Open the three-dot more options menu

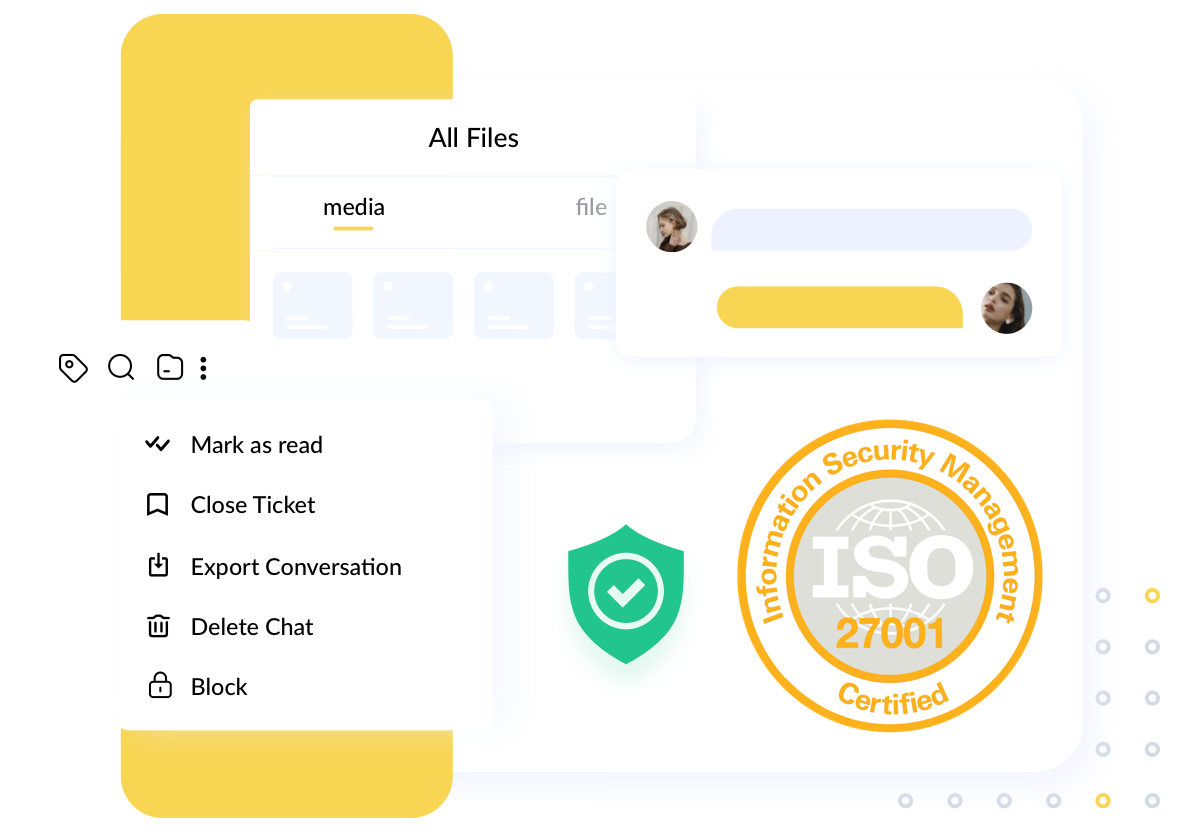pyautogui.click(x=203, y=368)
